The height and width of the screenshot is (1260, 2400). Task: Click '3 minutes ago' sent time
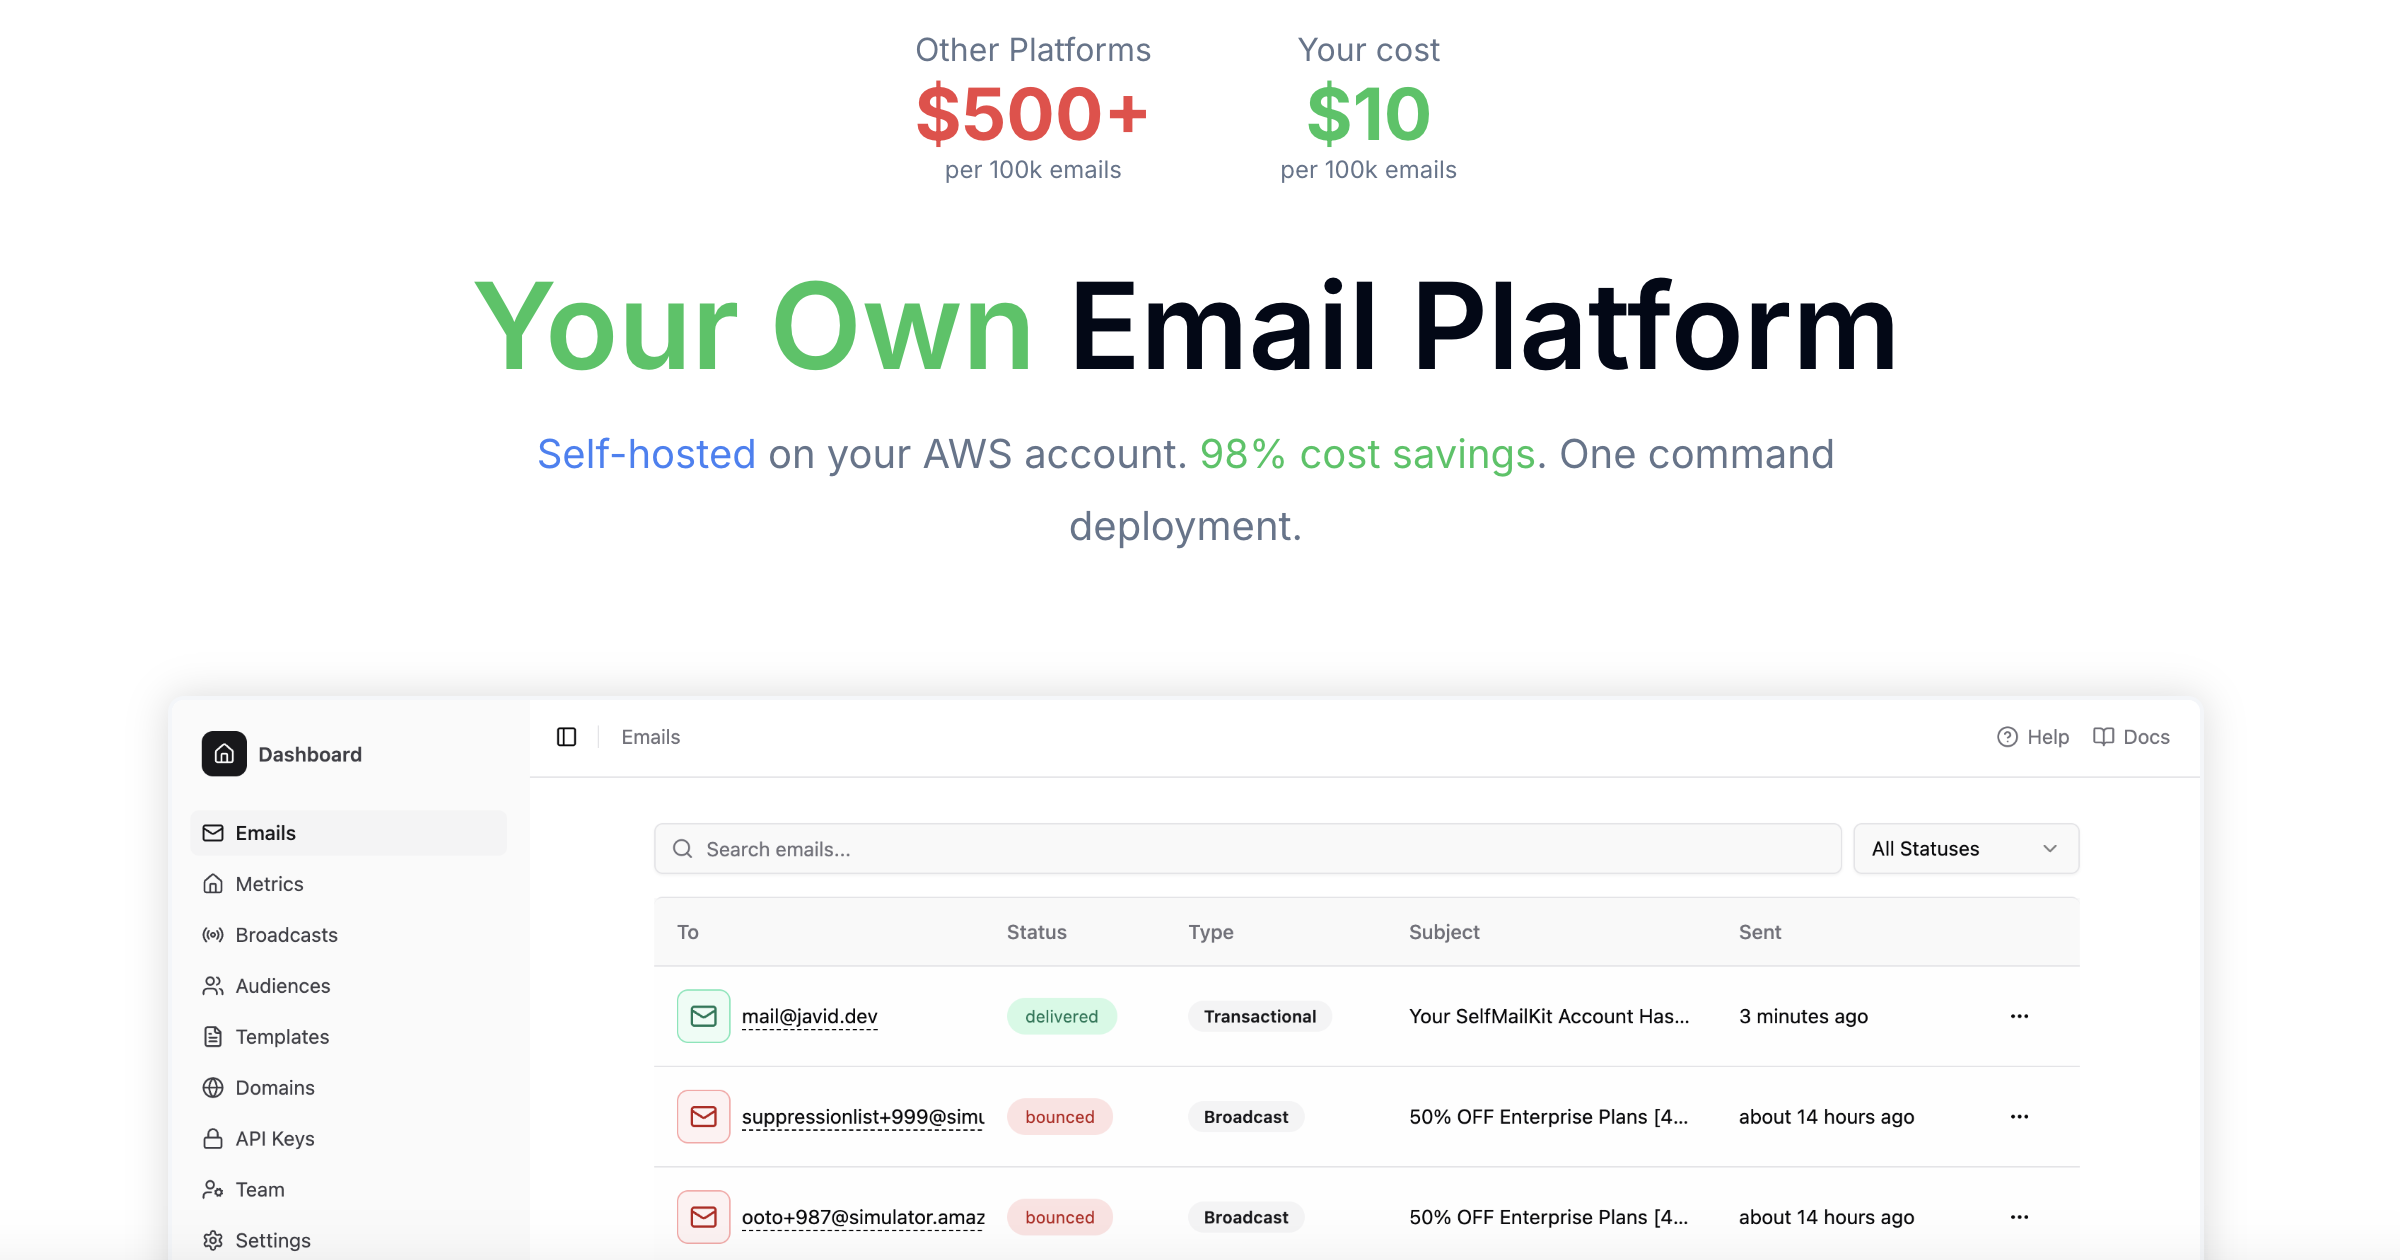coord(1803,1016)
